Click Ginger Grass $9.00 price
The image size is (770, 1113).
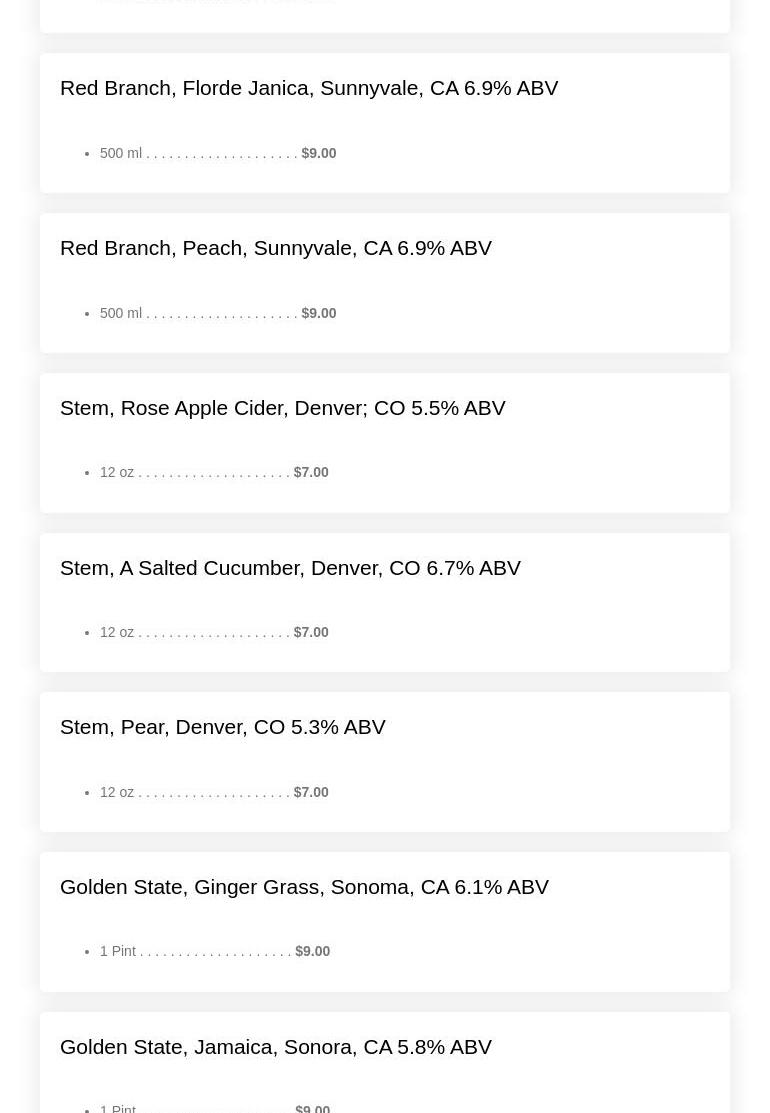pos(312,951)
